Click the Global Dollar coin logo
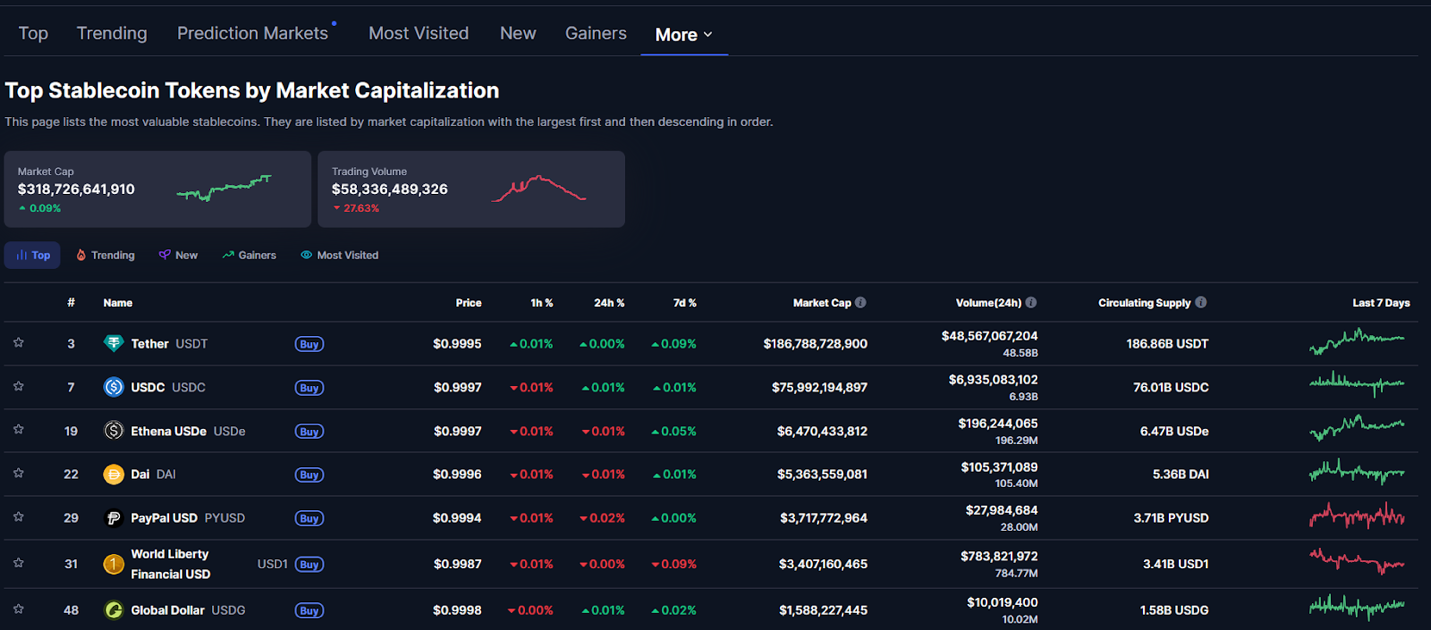1431x630 pixels. (113, 610)
